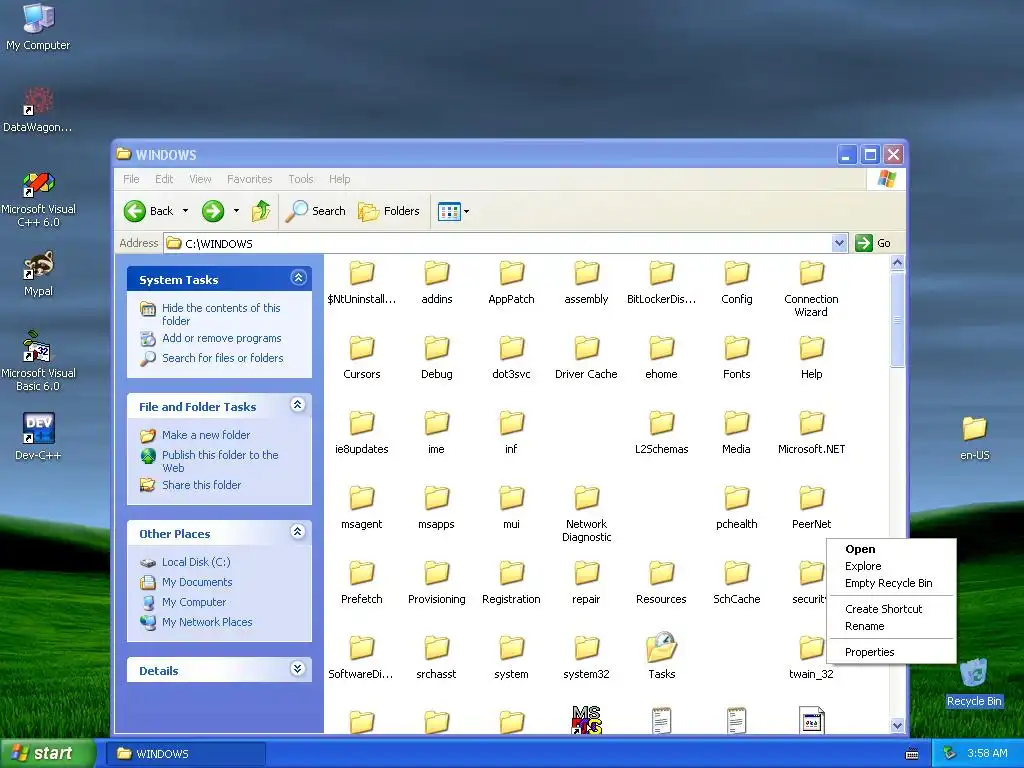Screen dimensions: 1024x768
Task: Collapse the Other Places panel
Action: tap(298, 532)
